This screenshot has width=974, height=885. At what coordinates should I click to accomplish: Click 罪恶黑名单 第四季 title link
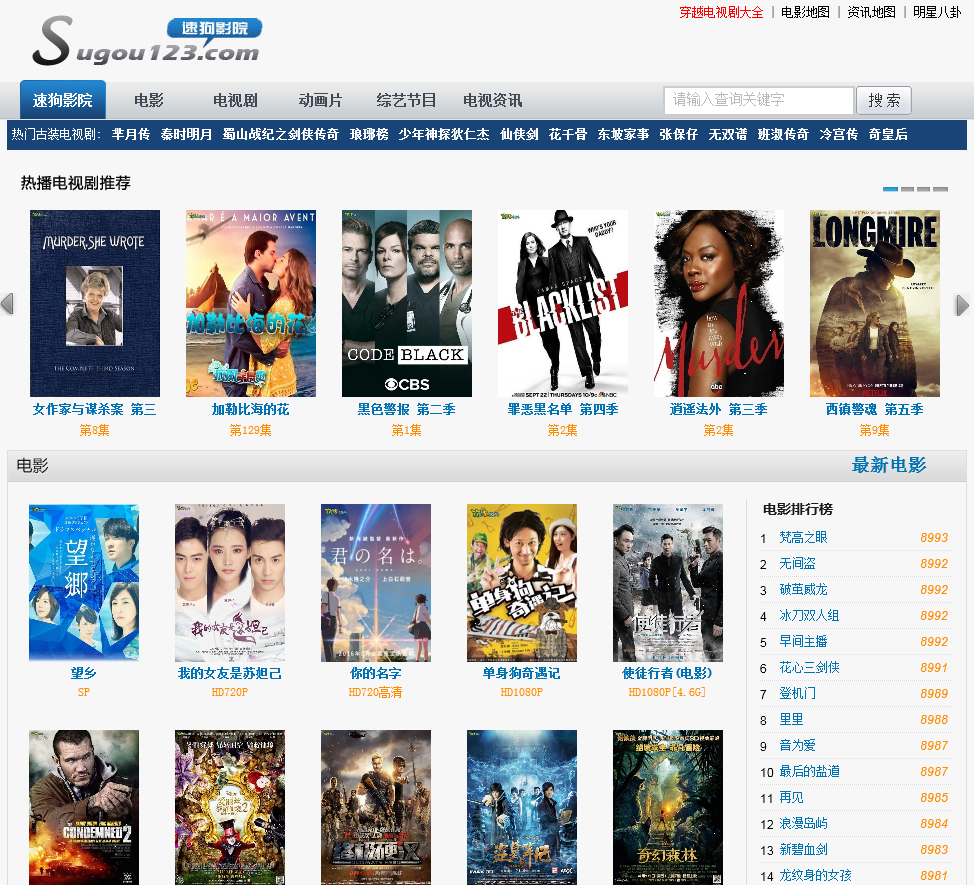563,409
